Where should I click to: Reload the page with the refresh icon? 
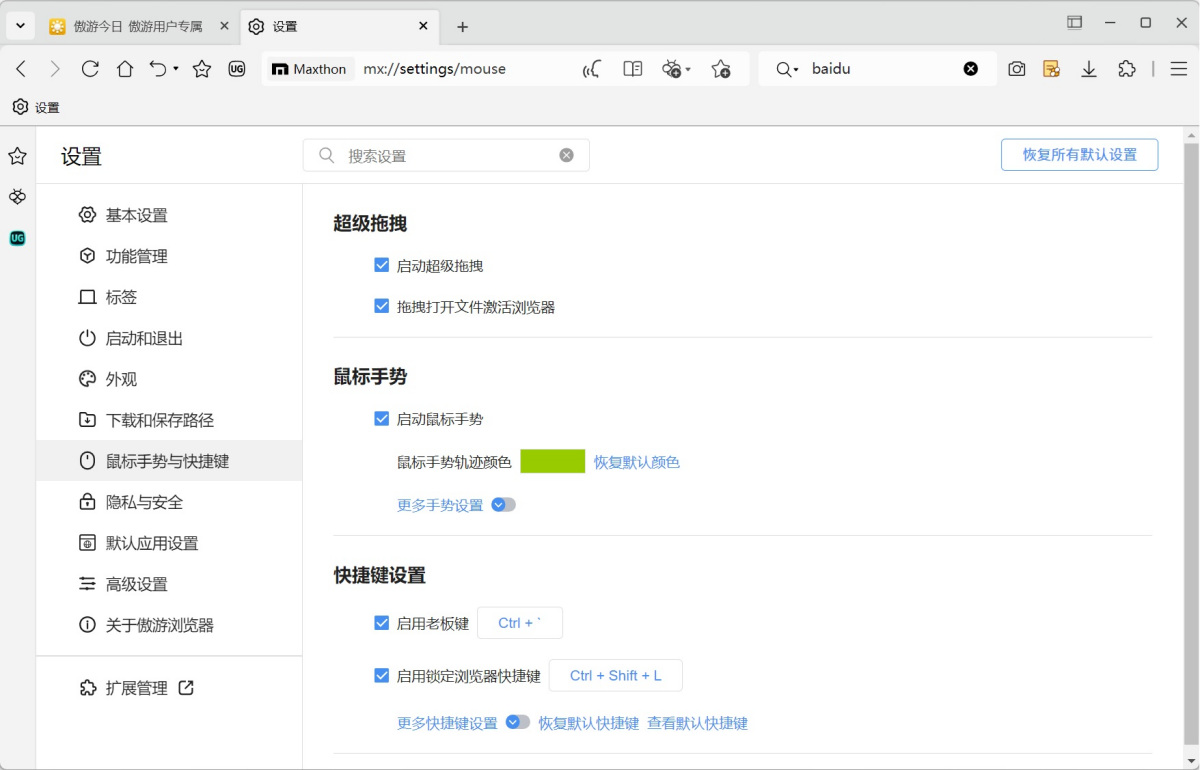click(x=90, y=69)
